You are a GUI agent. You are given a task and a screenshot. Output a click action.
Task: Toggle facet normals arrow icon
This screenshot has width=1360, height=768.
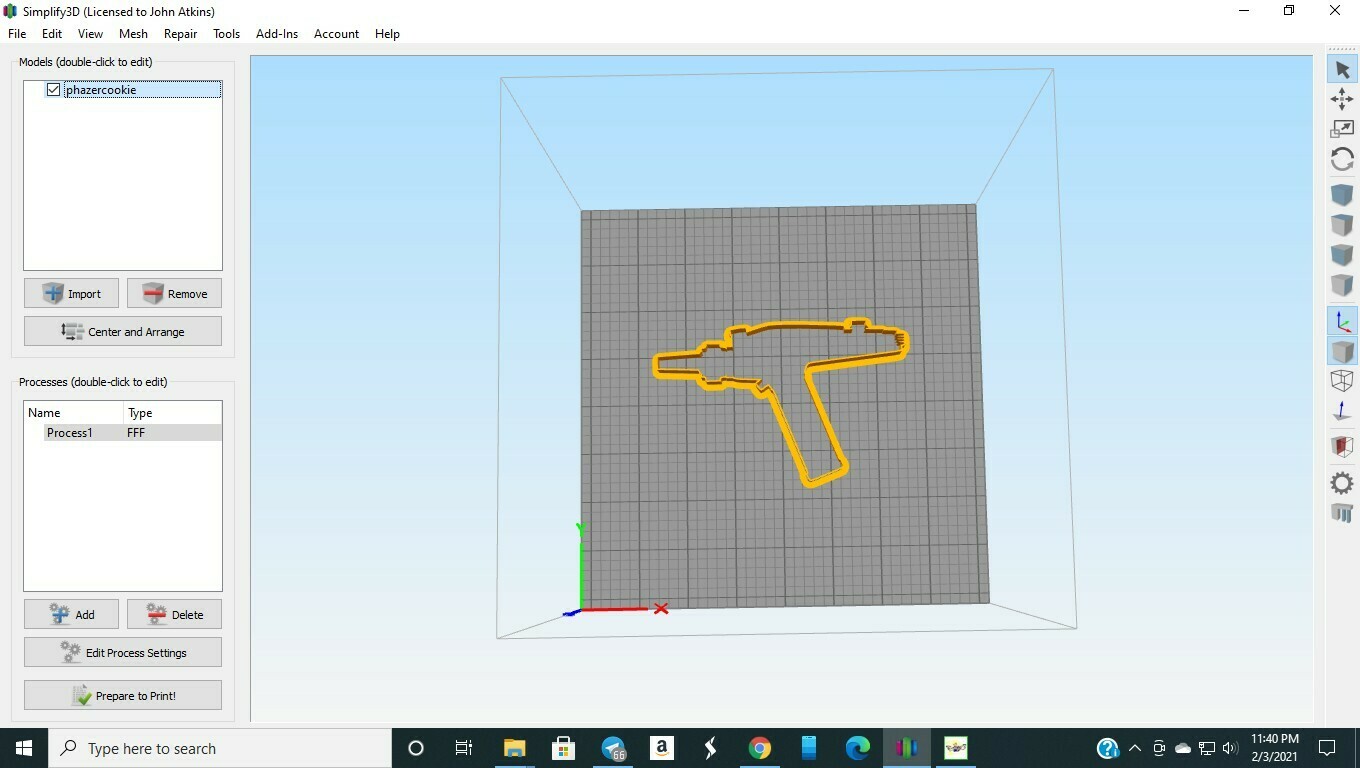coord(1342,411)
